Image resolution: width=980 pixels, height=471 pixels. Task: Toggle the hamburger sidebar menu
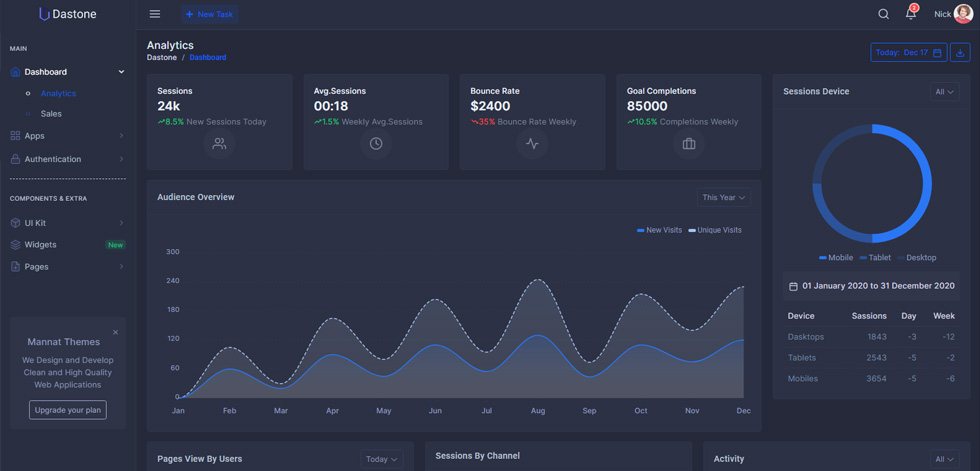(x=155, y=14)
